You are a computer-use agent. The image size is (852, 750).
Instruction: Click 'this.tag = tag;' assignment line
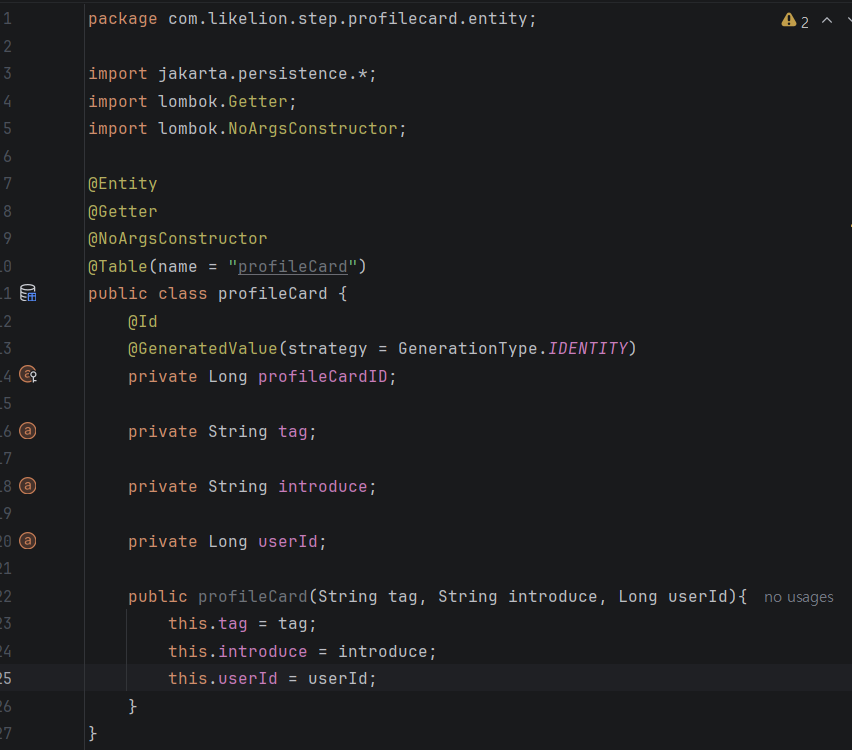[242, 624]
